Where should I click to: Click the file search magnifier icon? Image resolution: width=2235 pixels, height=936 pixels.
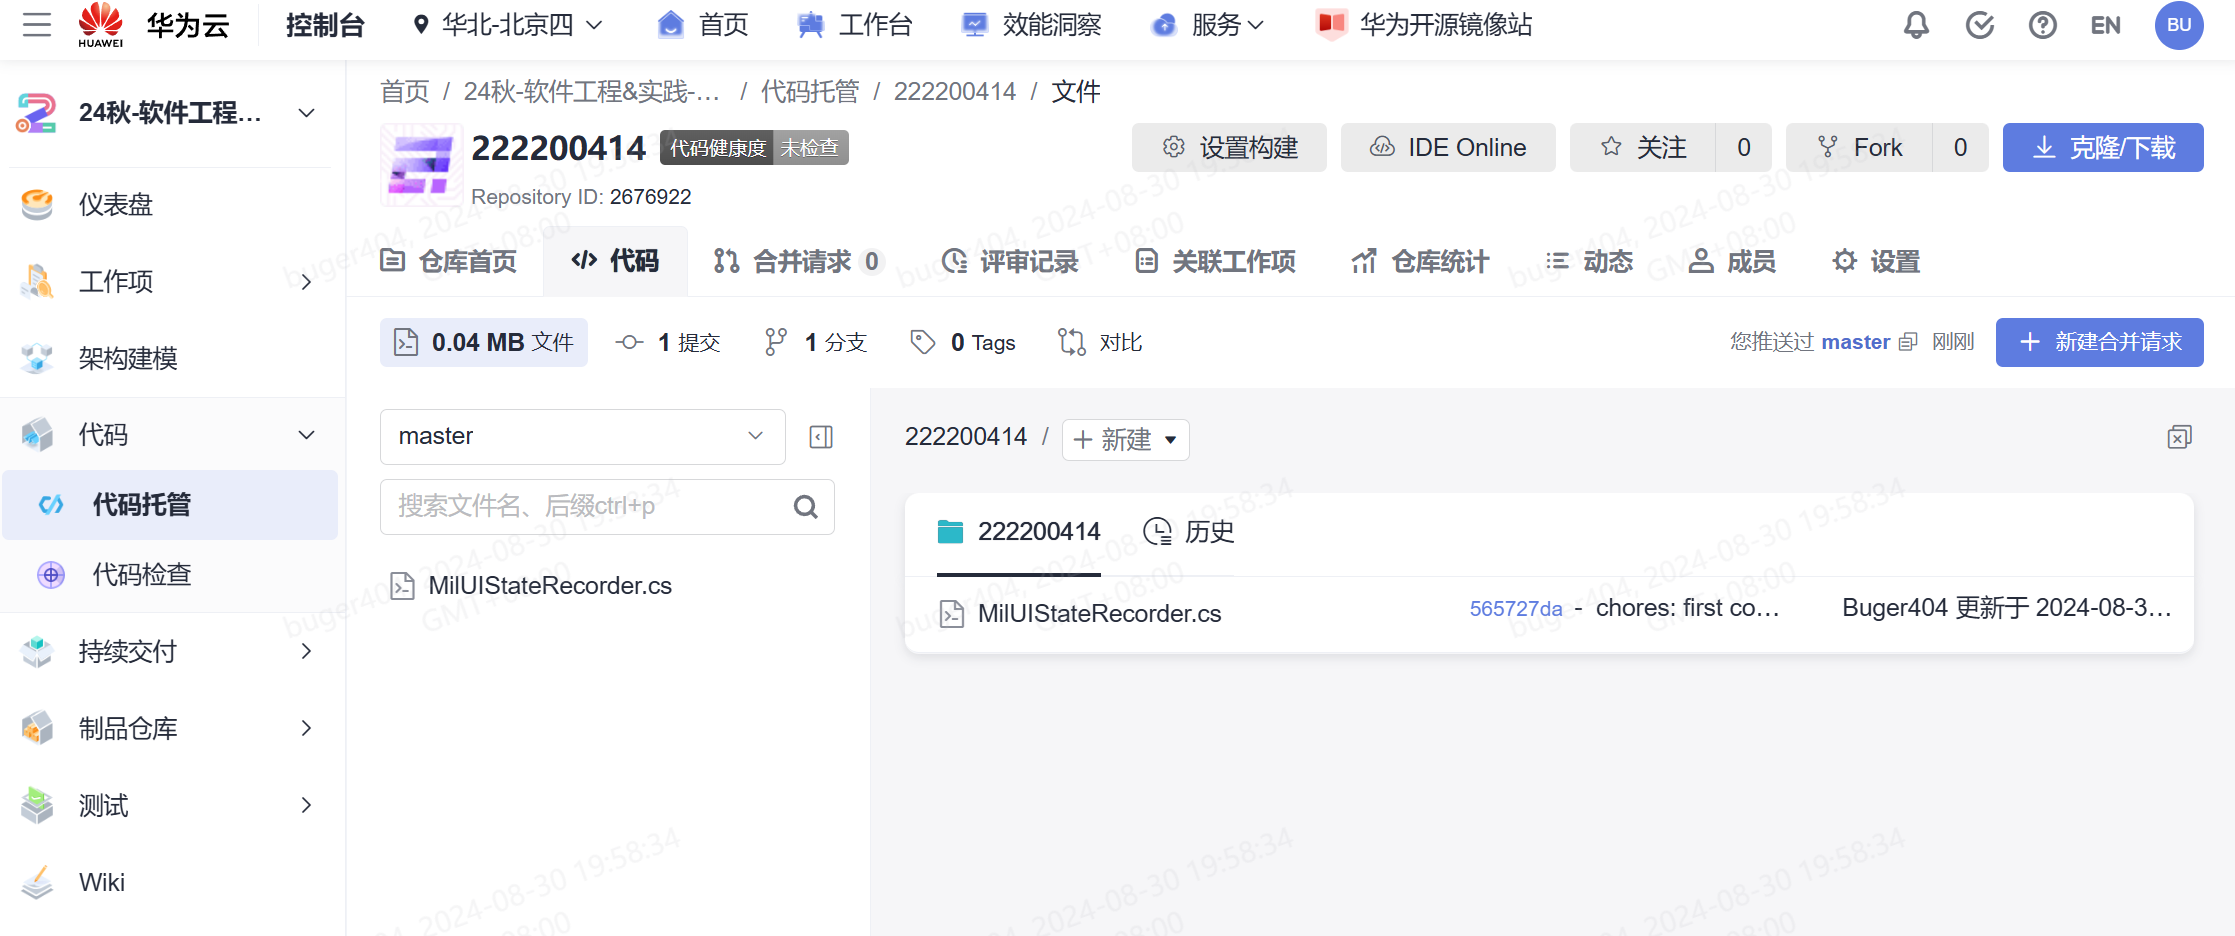[x=806, y=507]
